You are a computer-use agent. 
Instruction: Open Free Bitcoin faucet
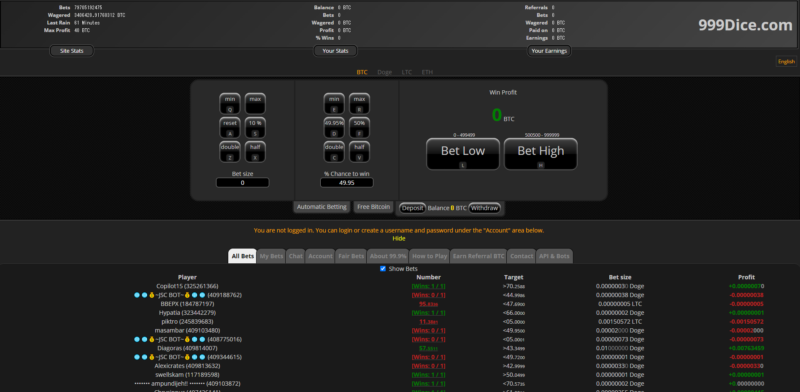(x=373, y=207)
